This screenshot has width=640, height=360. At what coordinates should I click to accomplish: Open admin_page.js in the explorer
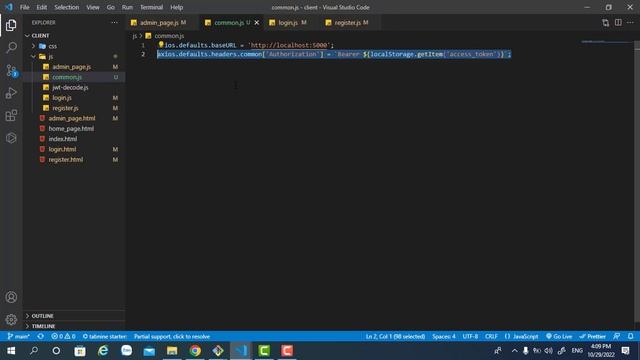(71, 67)
